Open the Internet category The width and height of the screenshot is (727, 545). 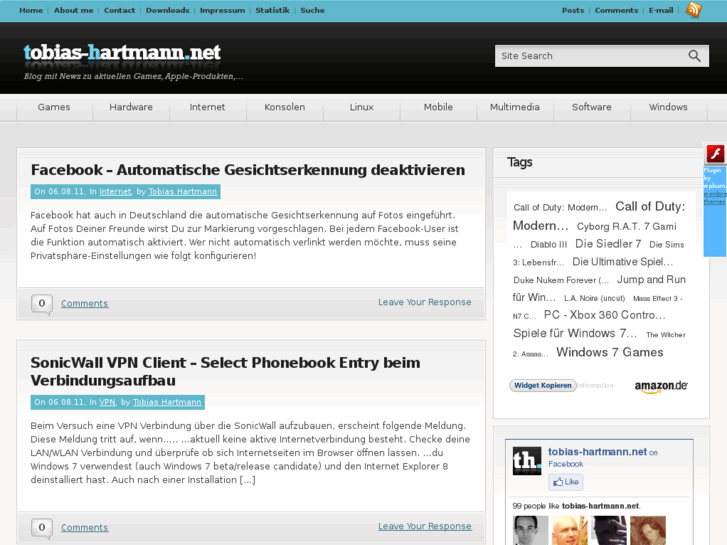point(207,107)
